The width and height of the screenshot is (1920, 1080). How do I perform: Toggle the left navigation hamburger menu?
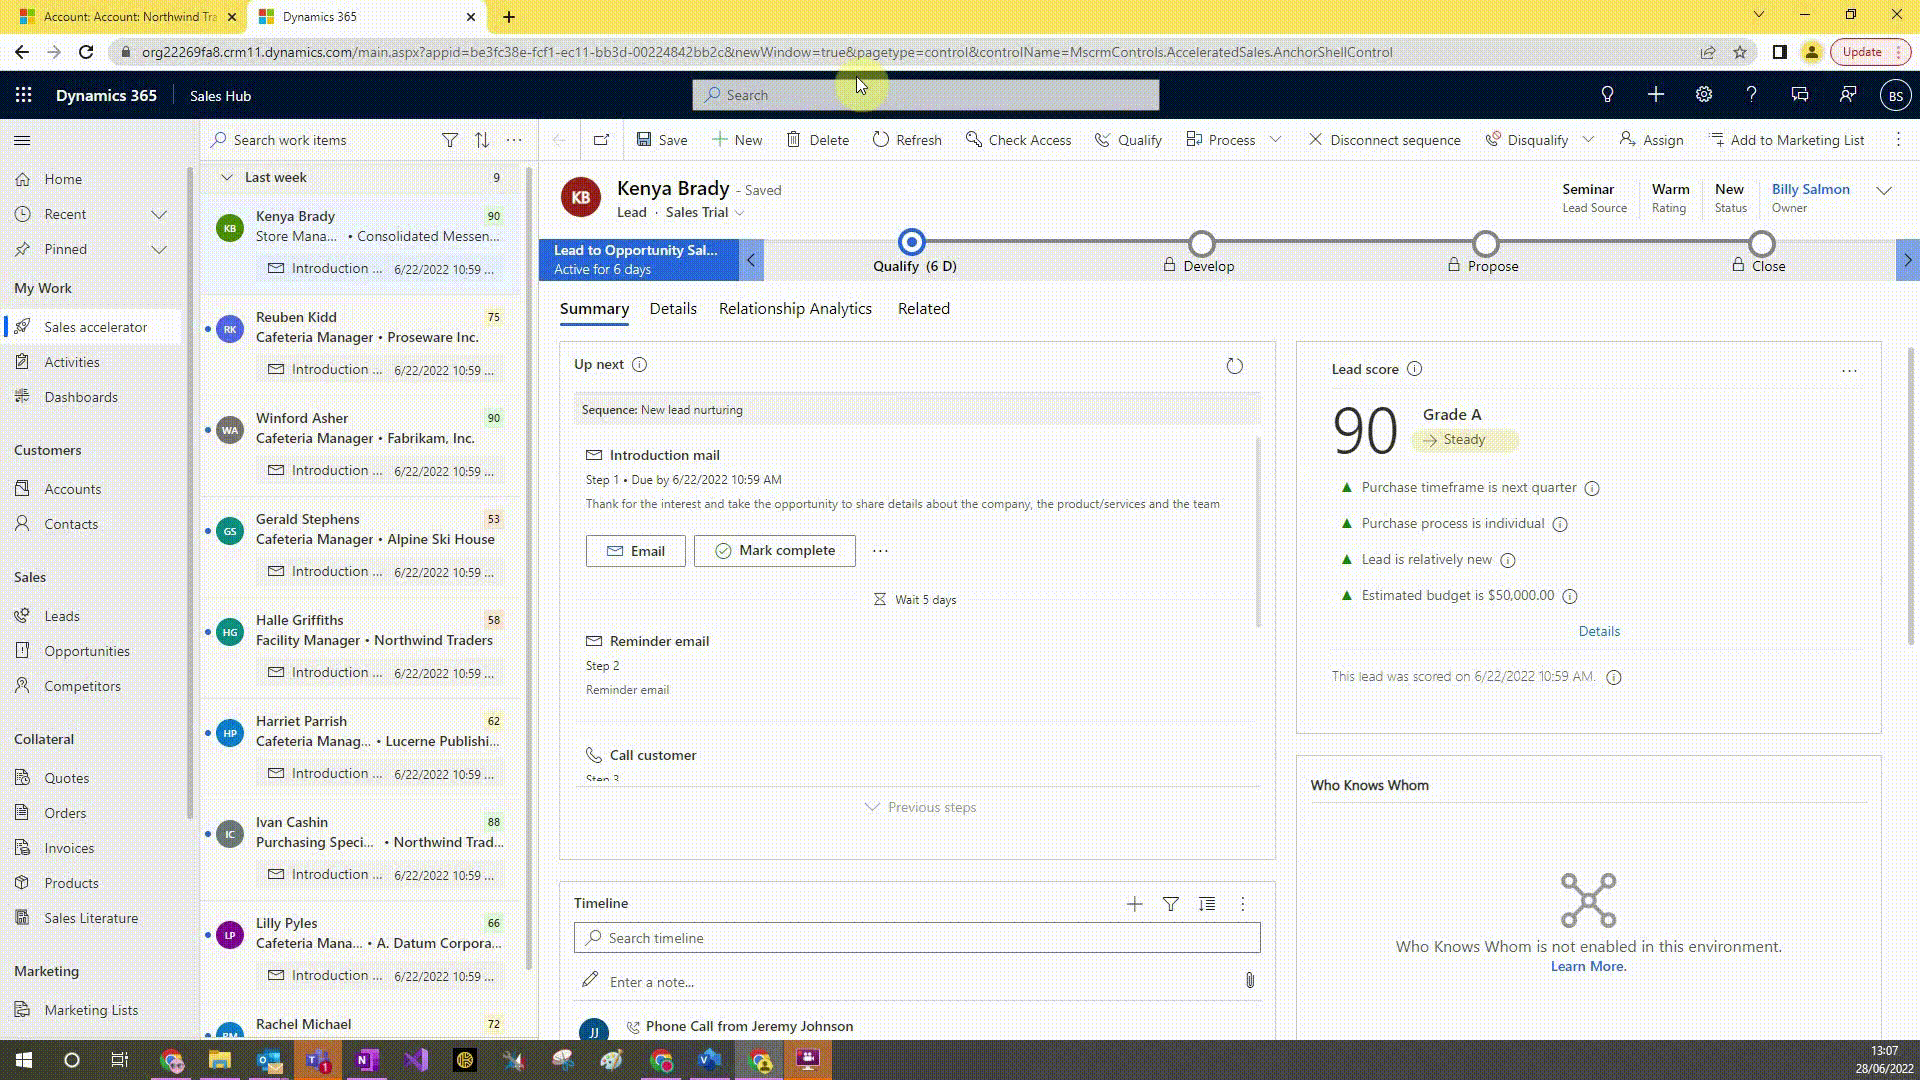(x=22, y=141)
